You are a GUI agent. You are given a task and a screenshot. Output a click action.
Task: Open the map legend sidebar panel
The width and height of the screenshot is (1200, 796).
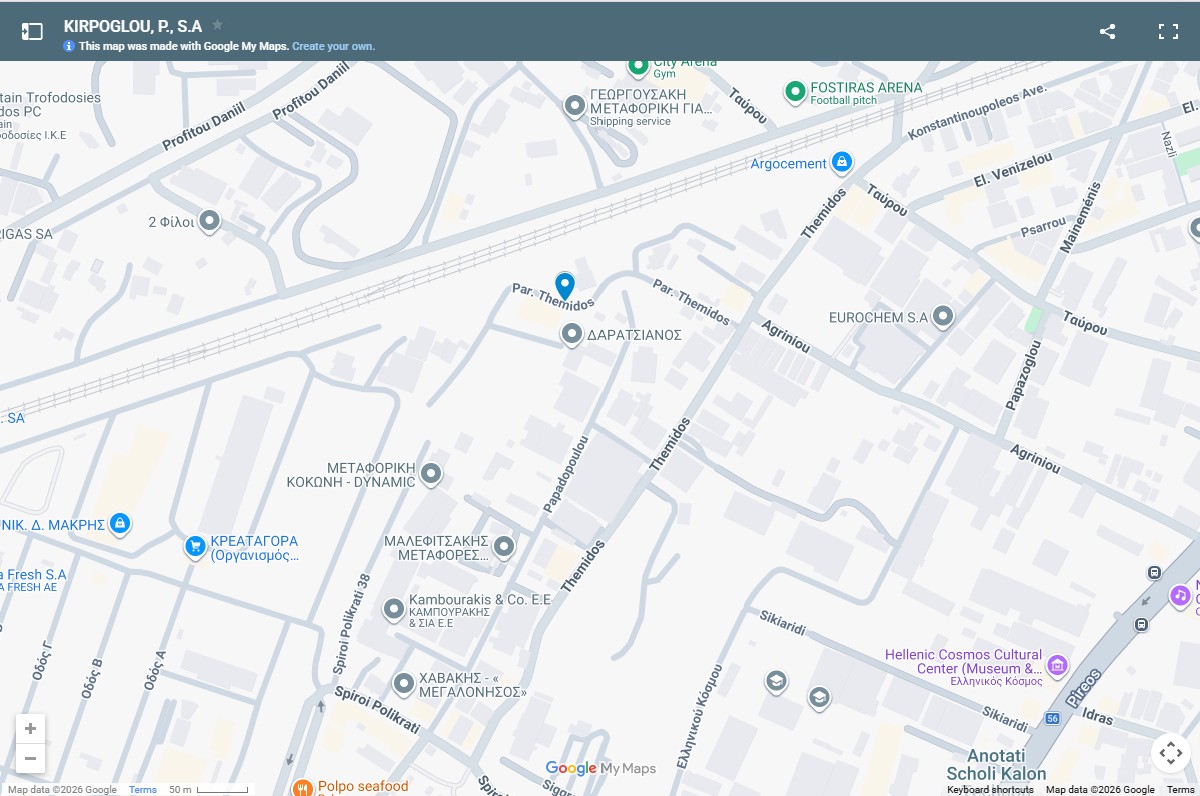(x=32, y=31)
